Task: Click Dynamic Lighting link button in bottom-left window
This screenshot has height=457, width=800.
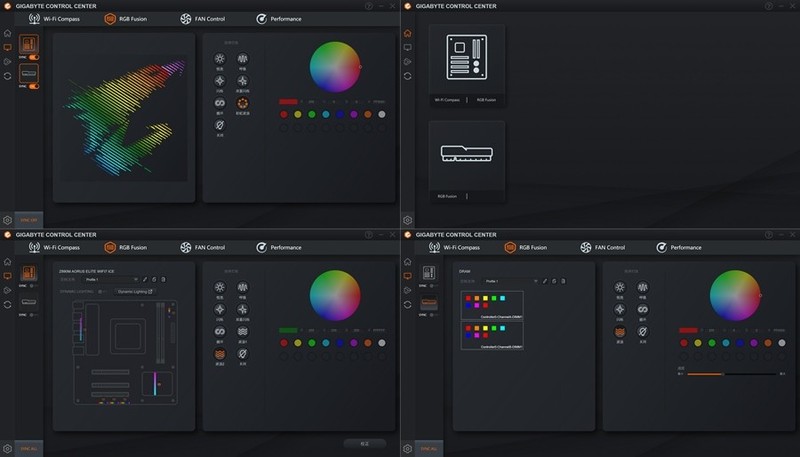Action: pos(135,292)
